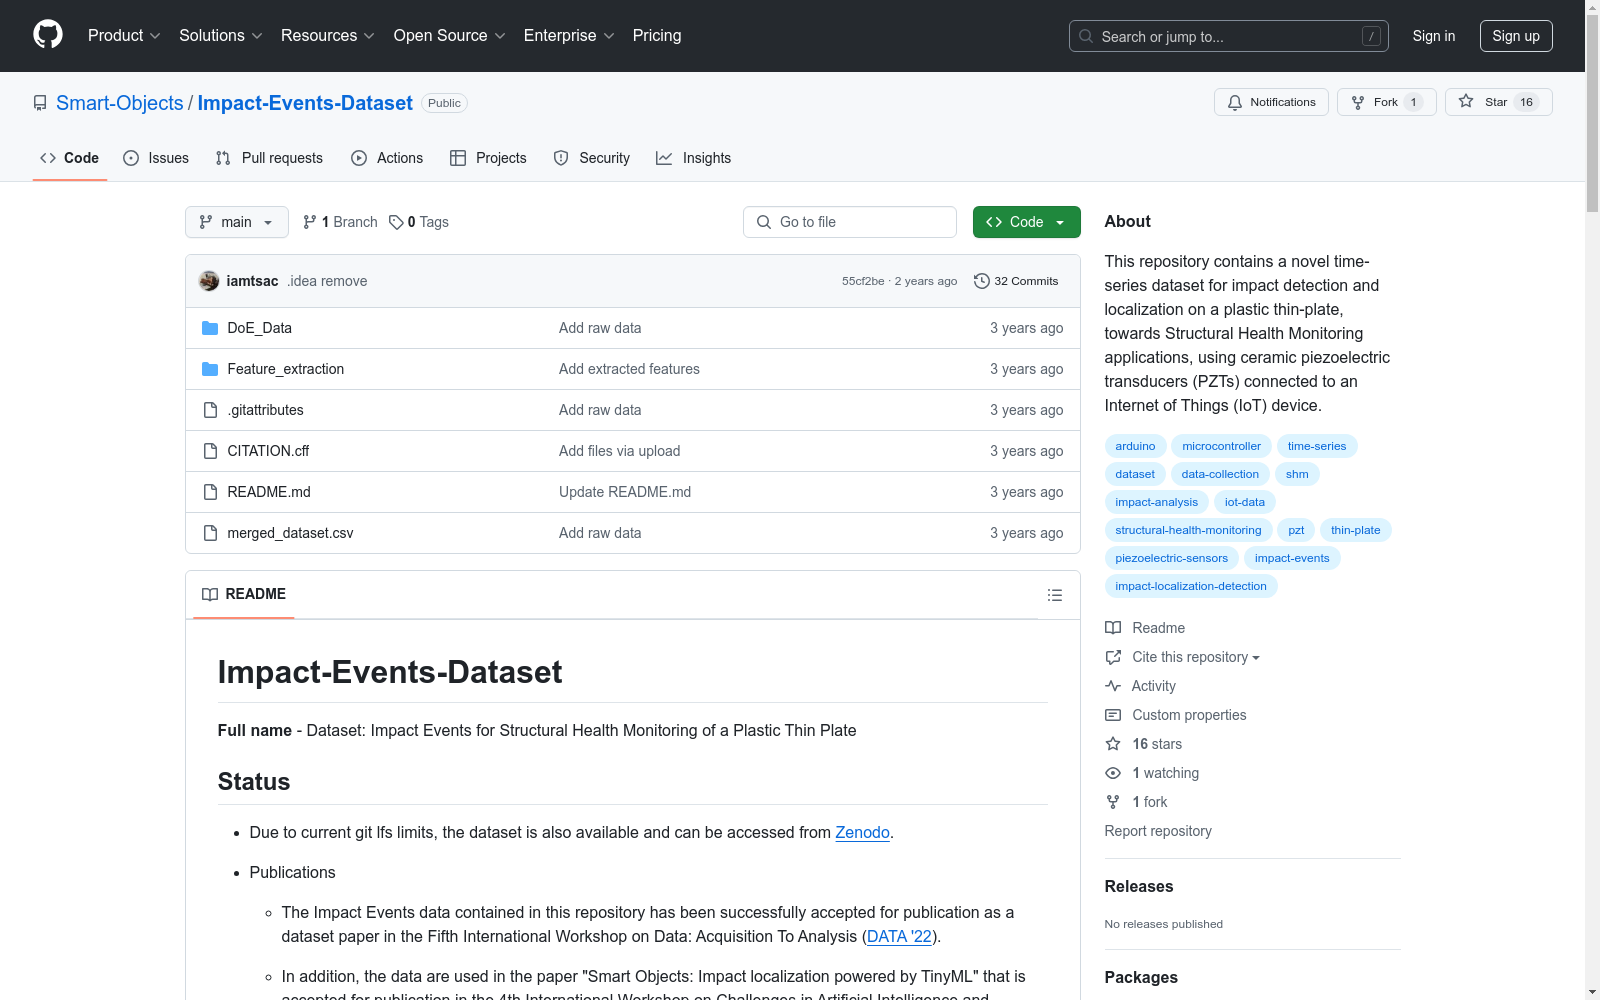Switch to the Issues tab
Screen dimensions: 1600x1000
point(156,158)
